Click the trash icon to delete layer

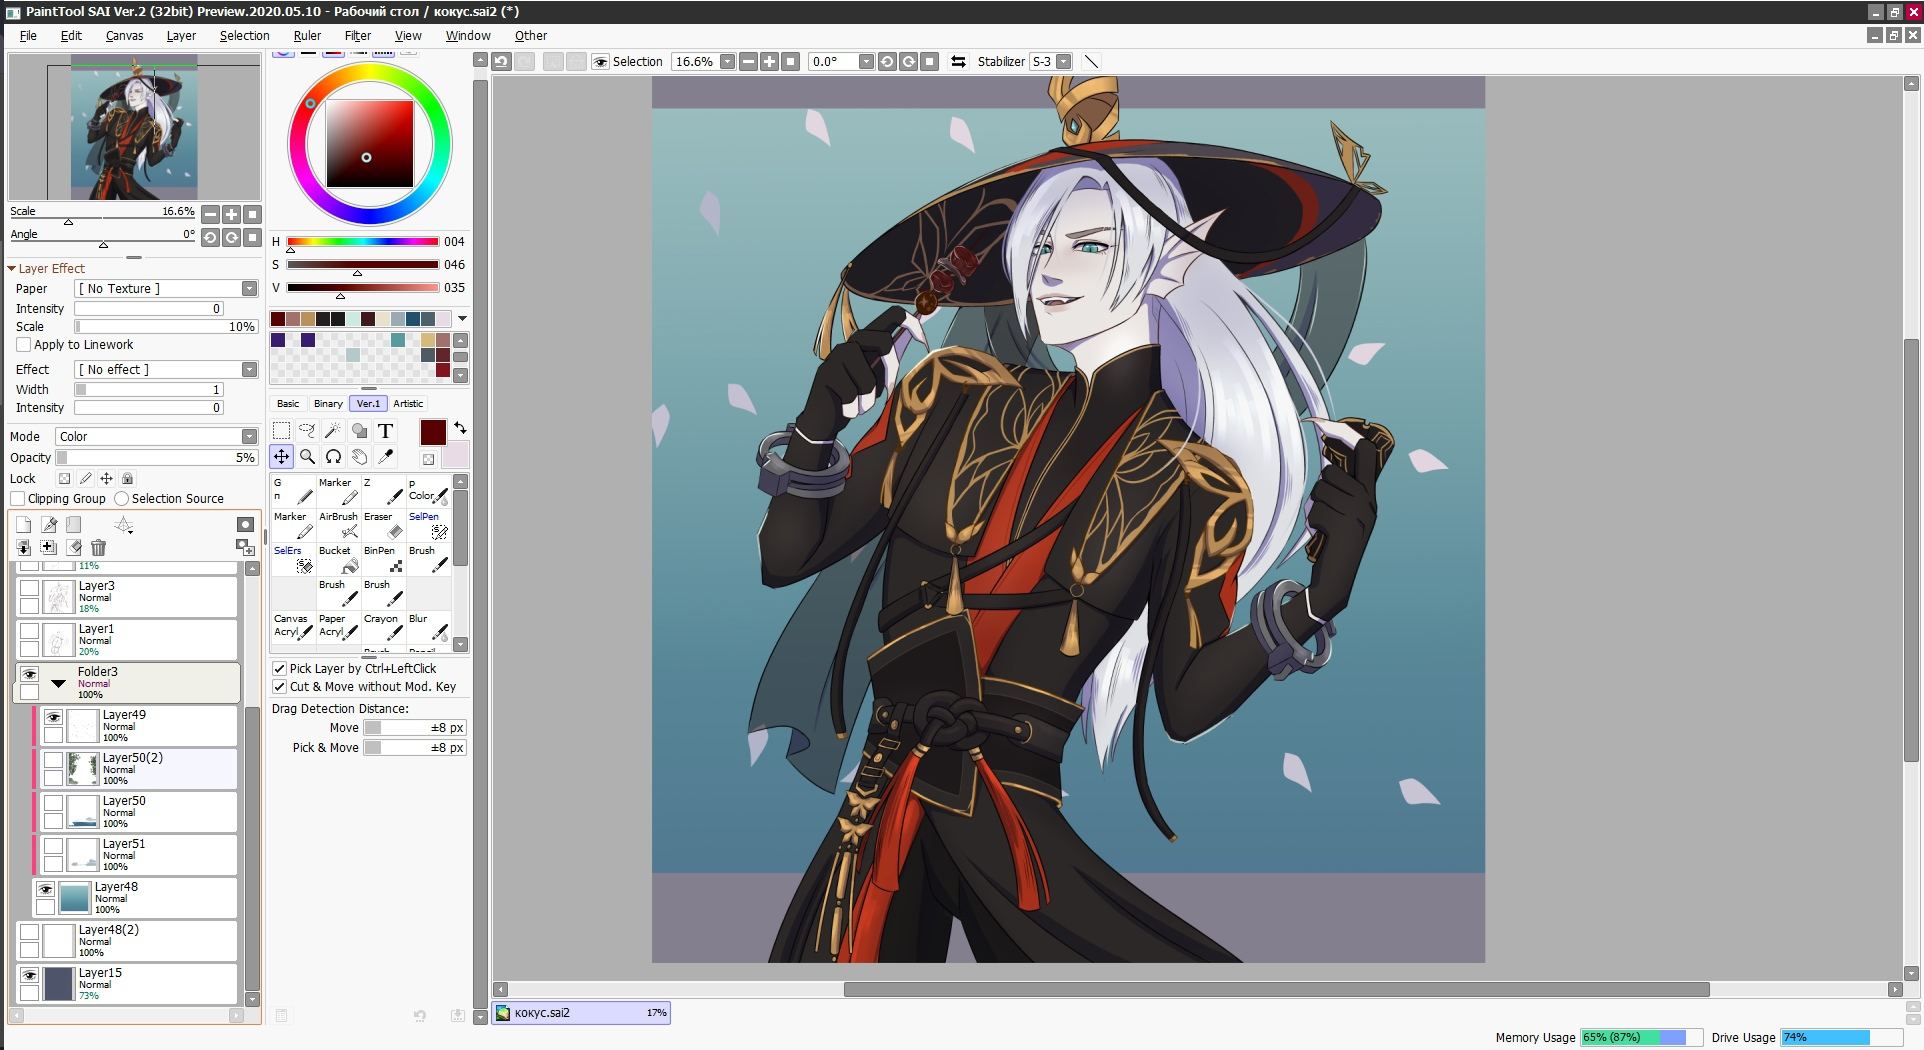click(98, 547)
